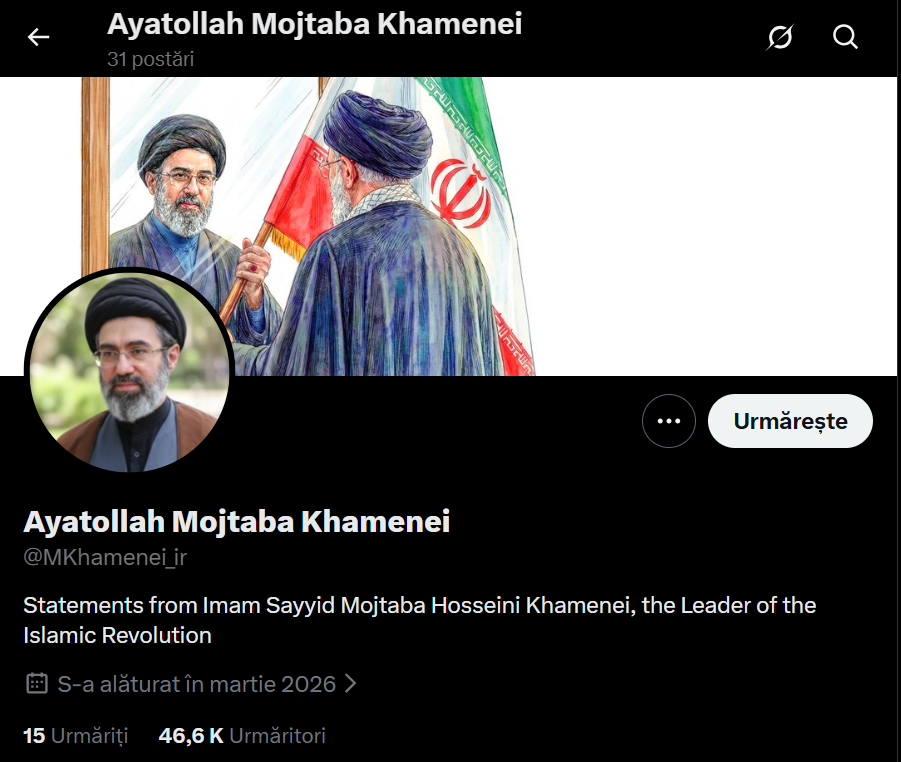Click the header title Ayatollah Mojtaba Khamenei
The width and height of the screenshot is (901, 762).
tap(314, 24)
